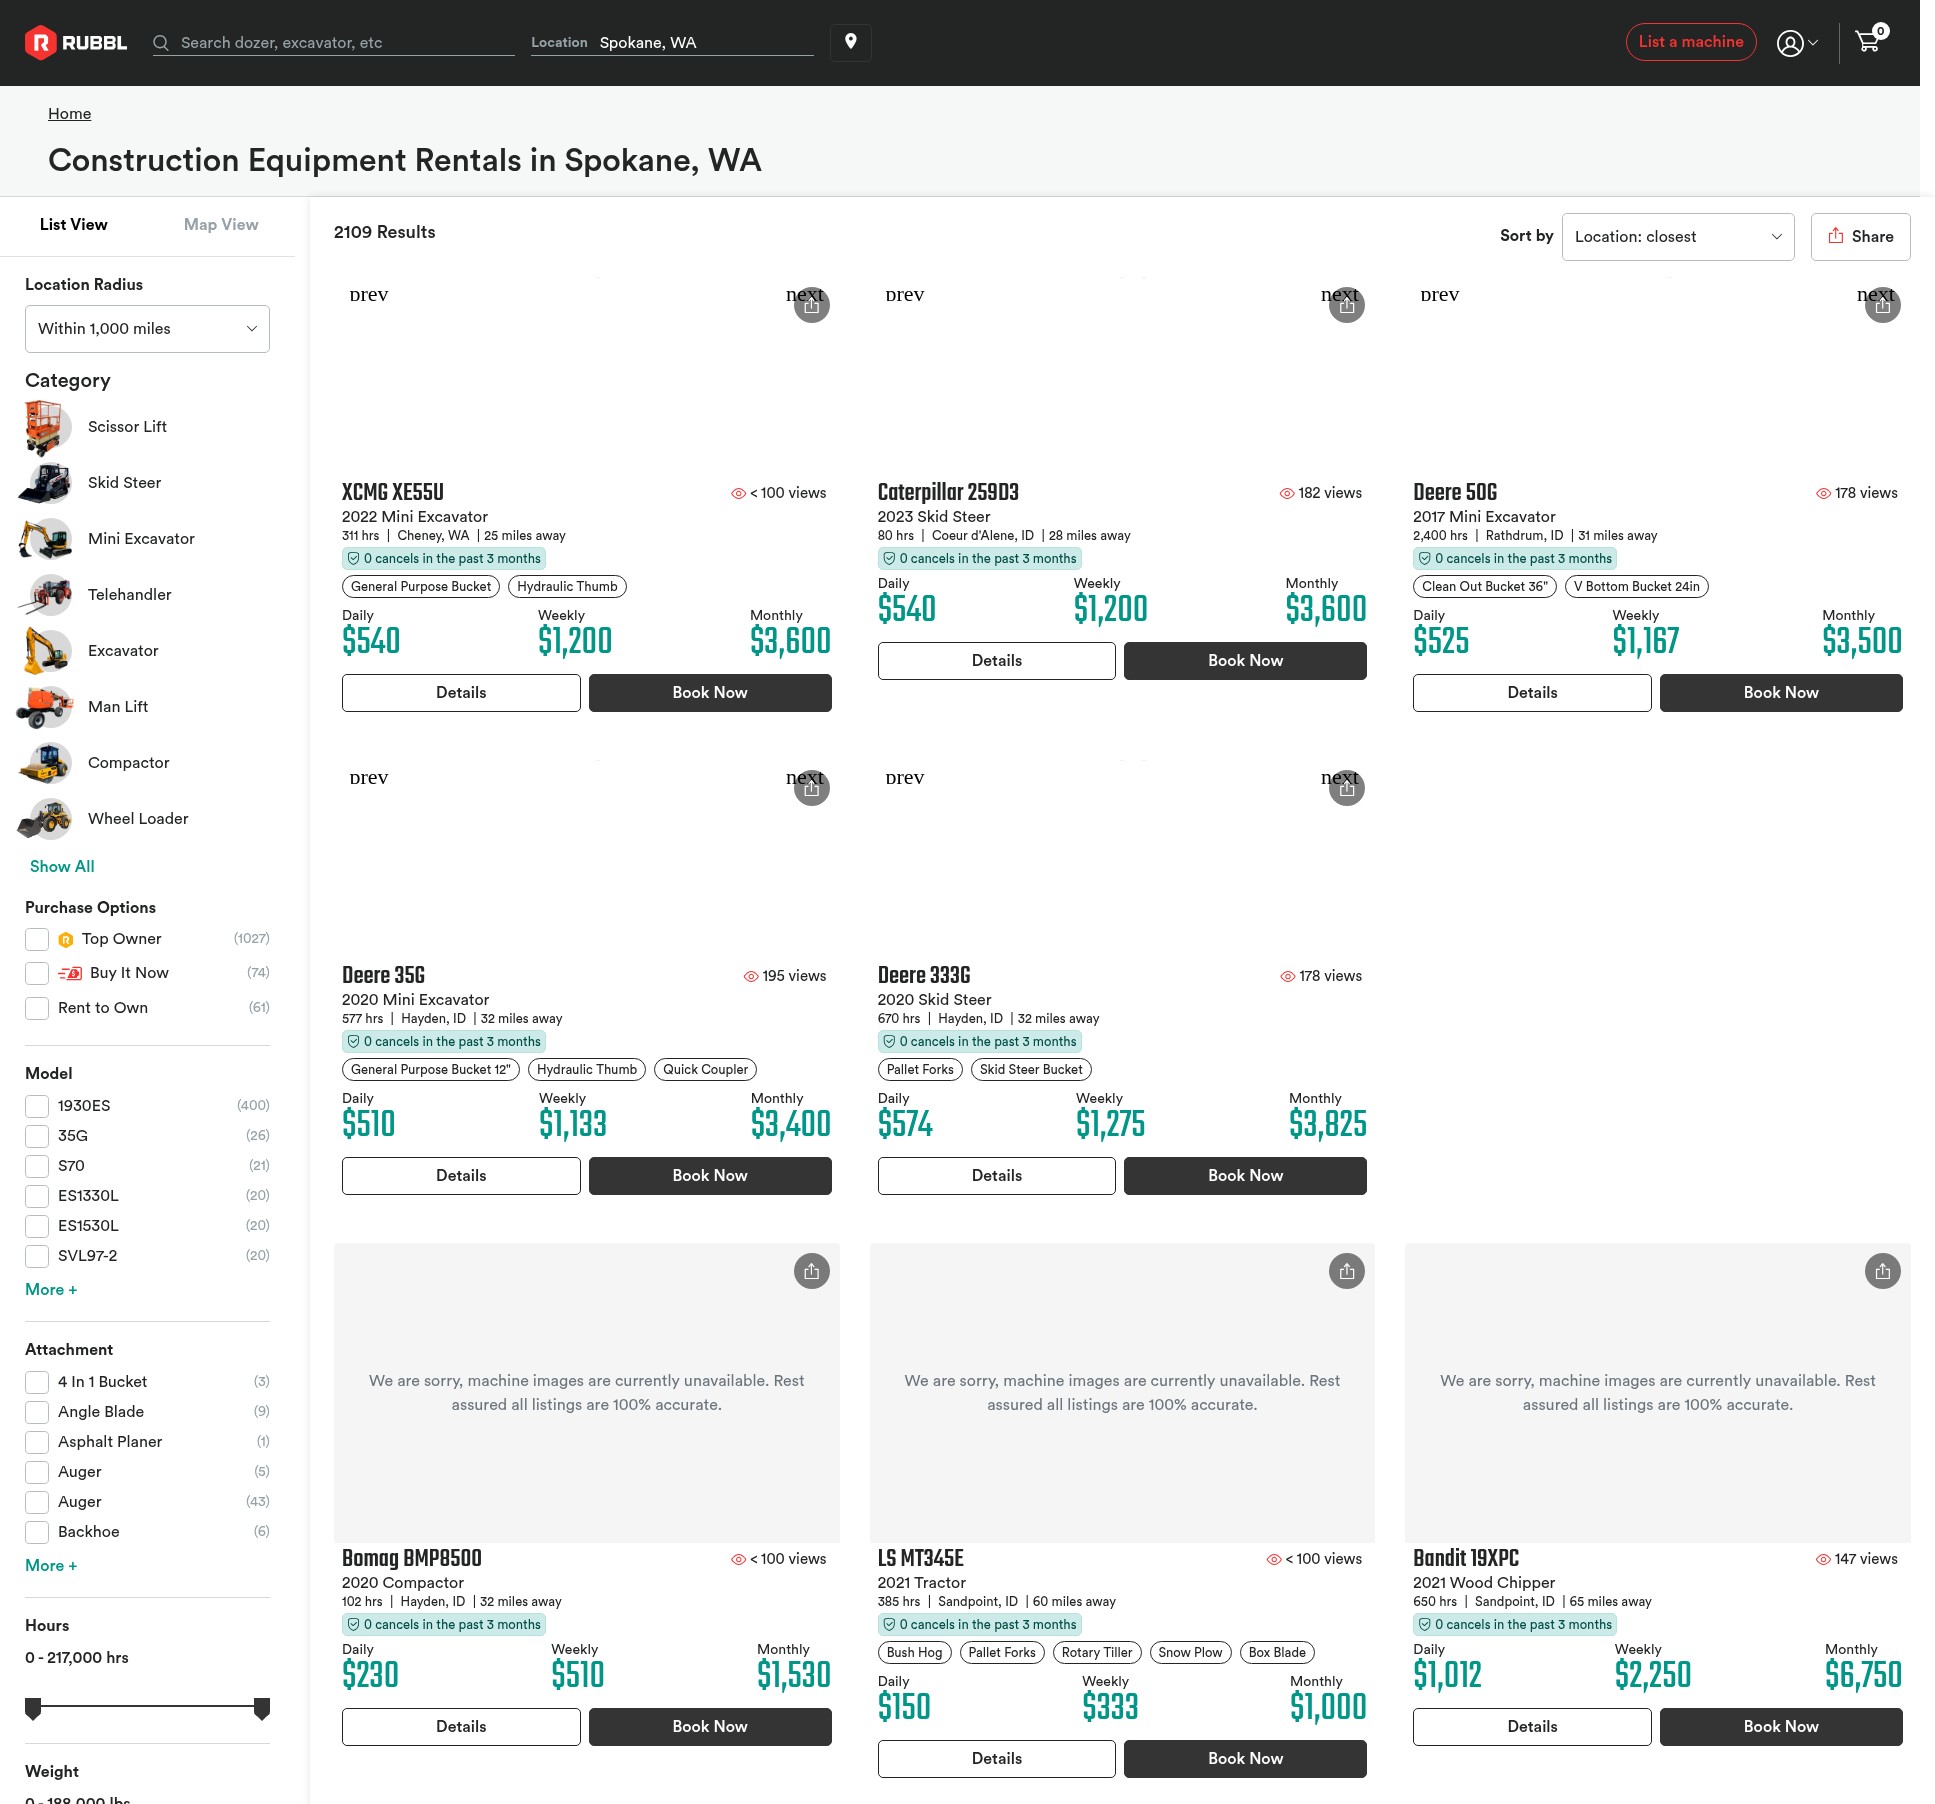Image resolution: width=1935 pixels, height=1804 pixels.
Task: Click the Share results button
Action: pos(1860,237)
